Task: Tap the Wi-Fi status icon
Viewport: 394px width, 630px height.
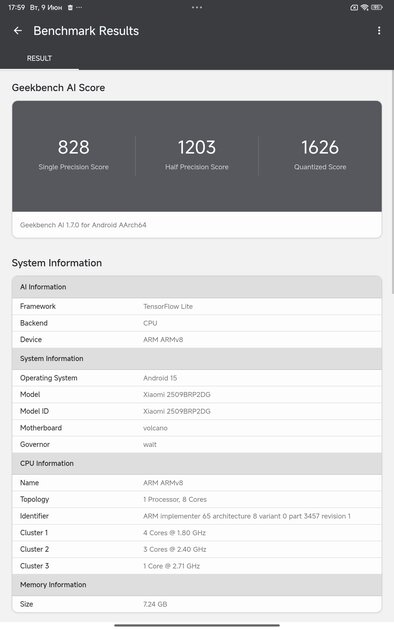Action: tap(365, 7)
